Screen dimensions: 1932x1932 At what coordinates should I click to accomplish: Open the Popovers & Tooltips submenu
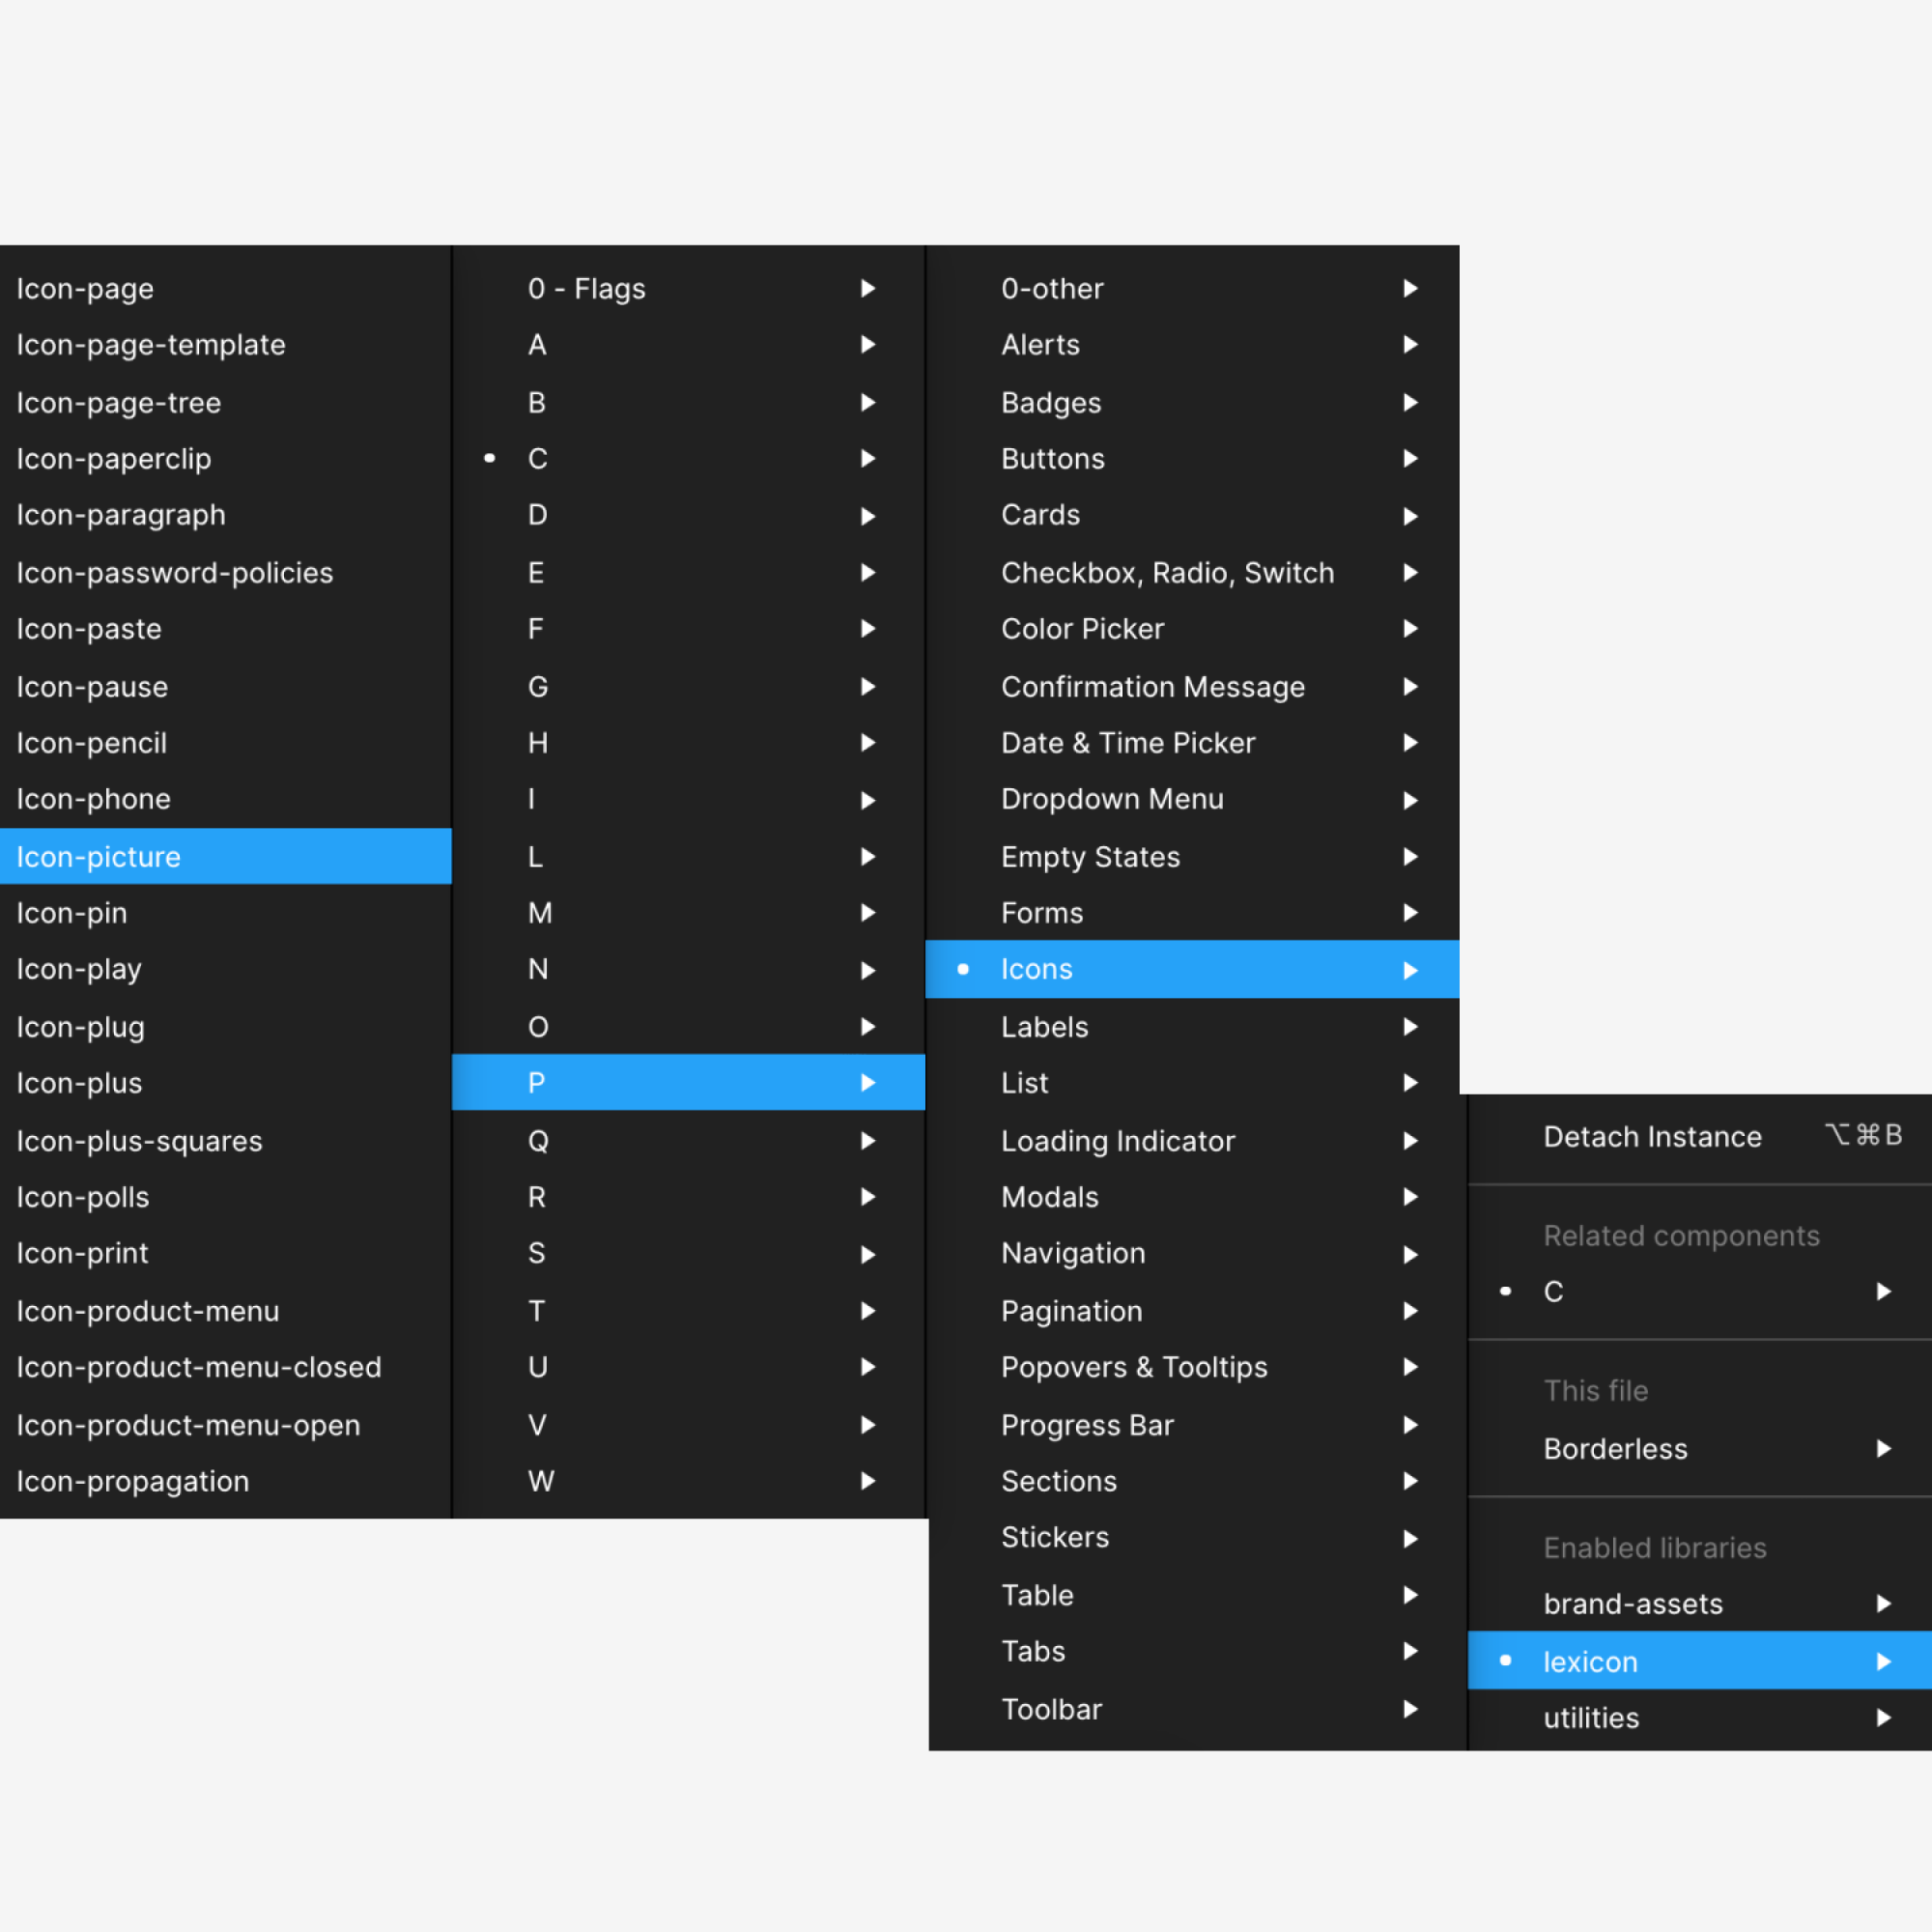[1190, 1367]
